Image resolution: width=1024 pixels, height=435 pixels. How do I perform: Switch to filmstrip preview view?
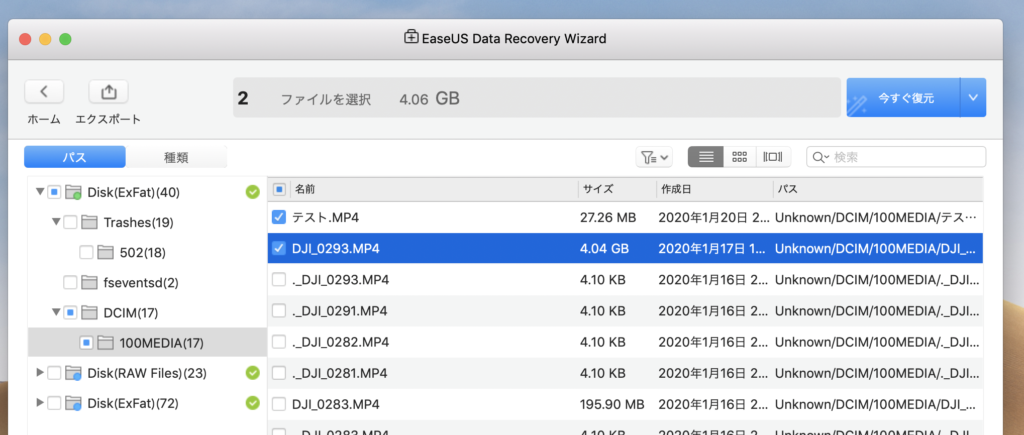click(x=773, y=157)
